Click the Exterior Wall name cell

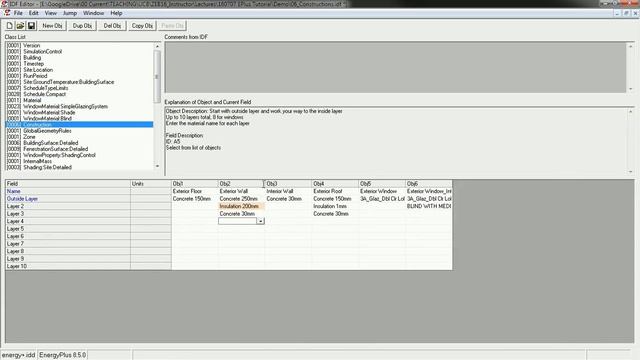(241, 191)
